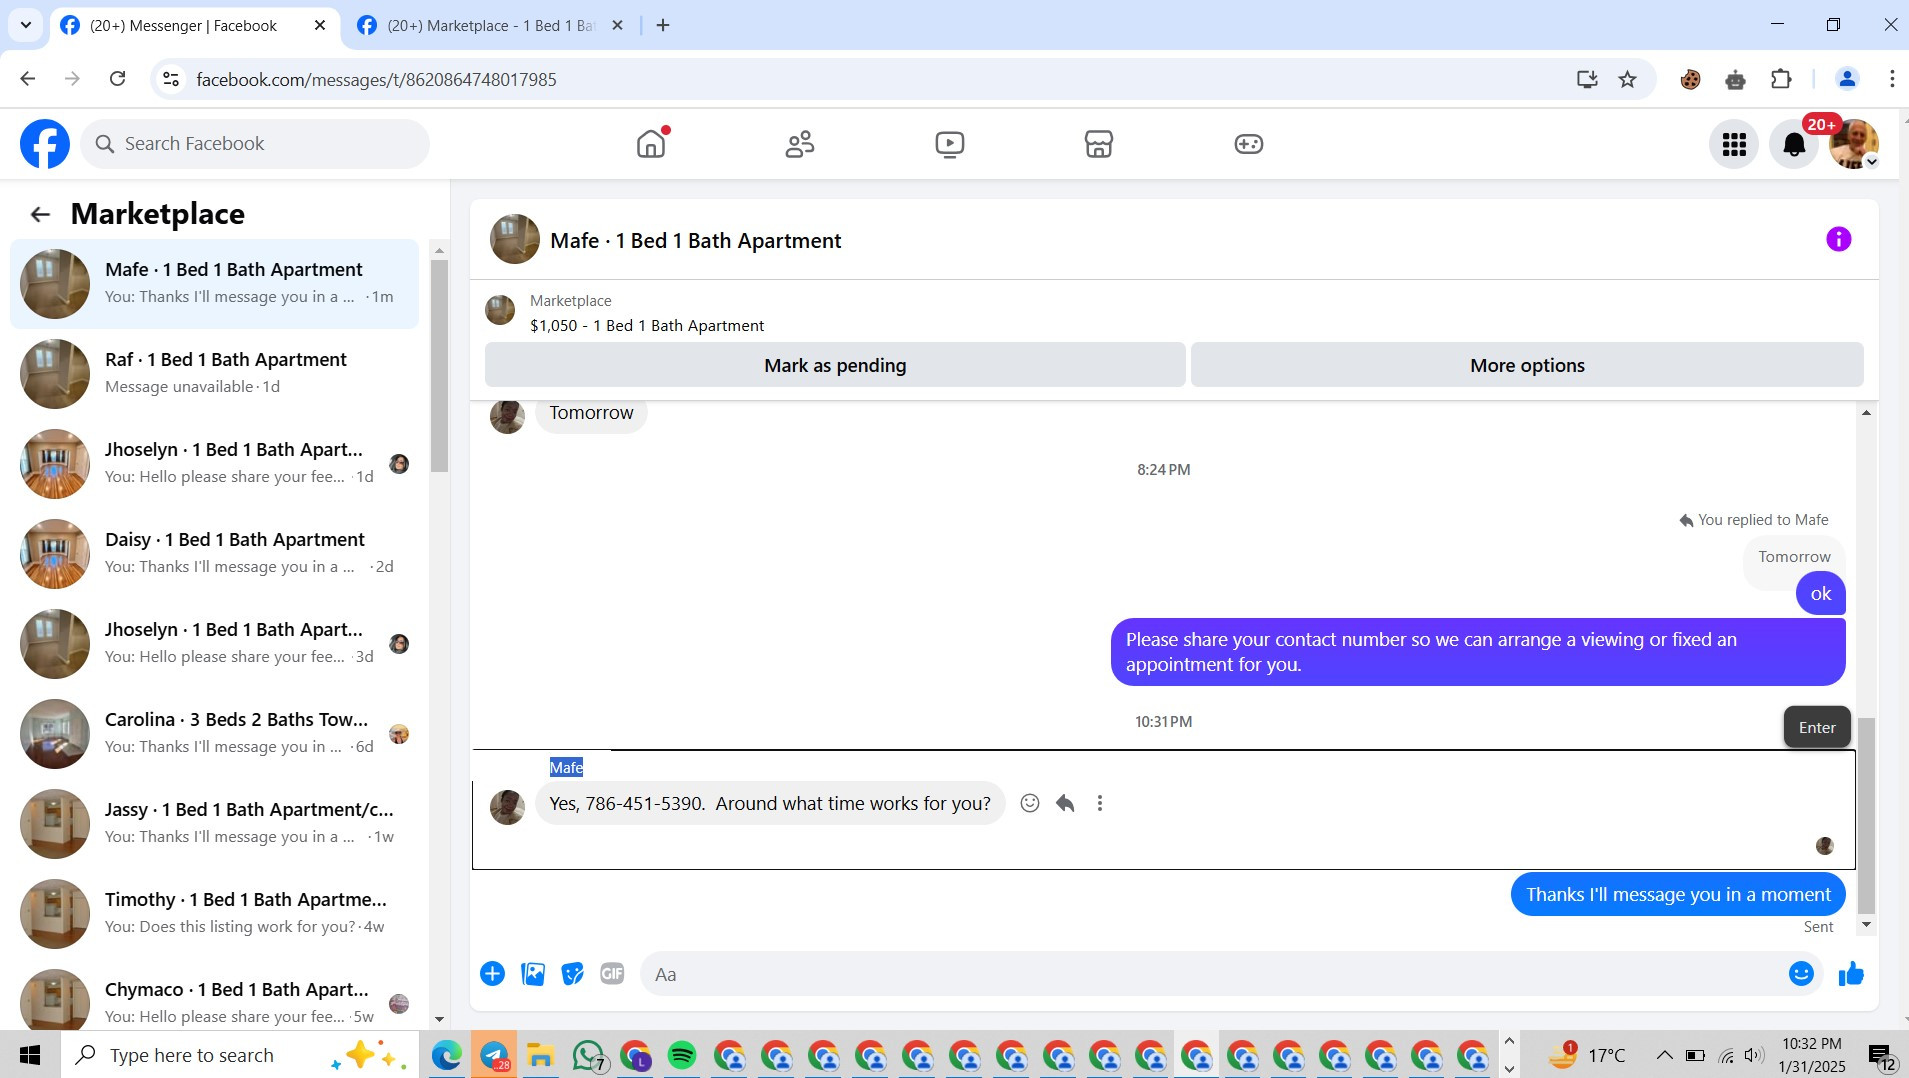Open the Friends icon in top navigation
Image resolution: width=1909 pixels, height=1078 pixels.
coord(800,144)
